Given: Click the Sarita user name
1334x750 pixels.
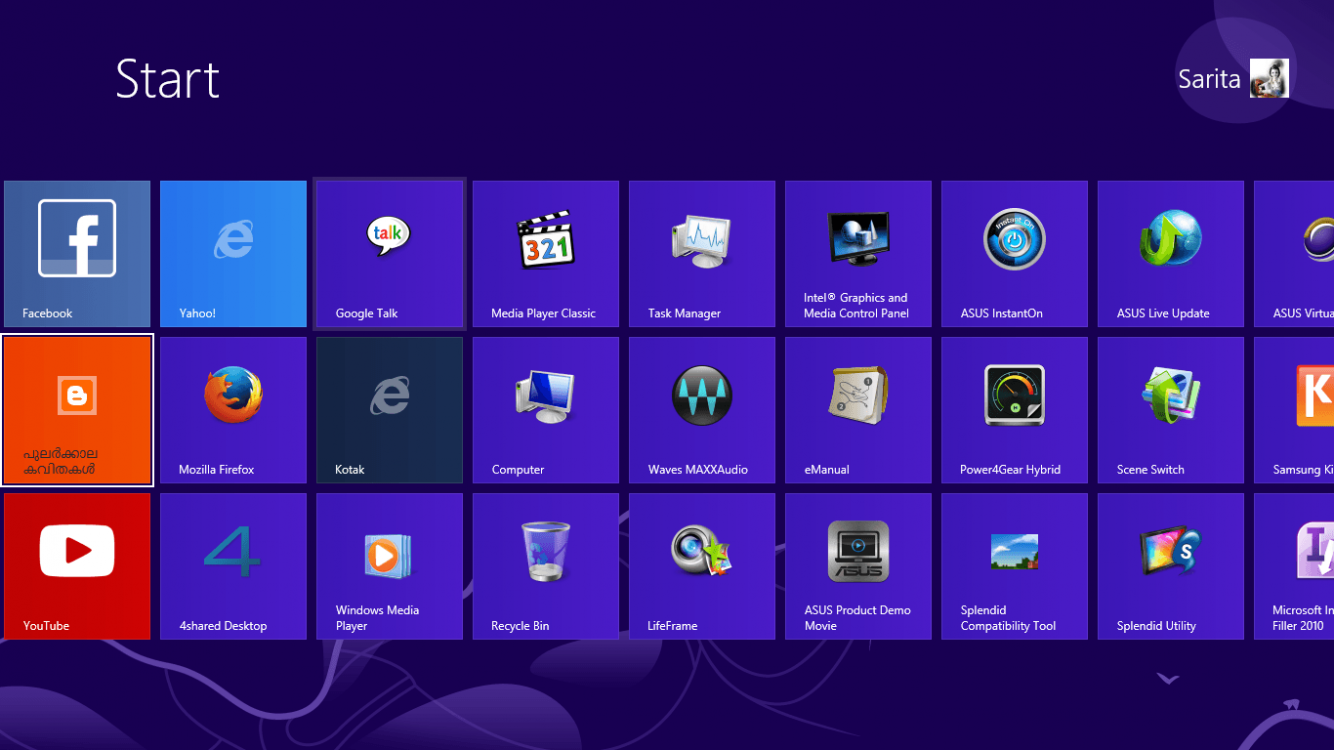Looking at the screenshot, I should (1209, 79).
